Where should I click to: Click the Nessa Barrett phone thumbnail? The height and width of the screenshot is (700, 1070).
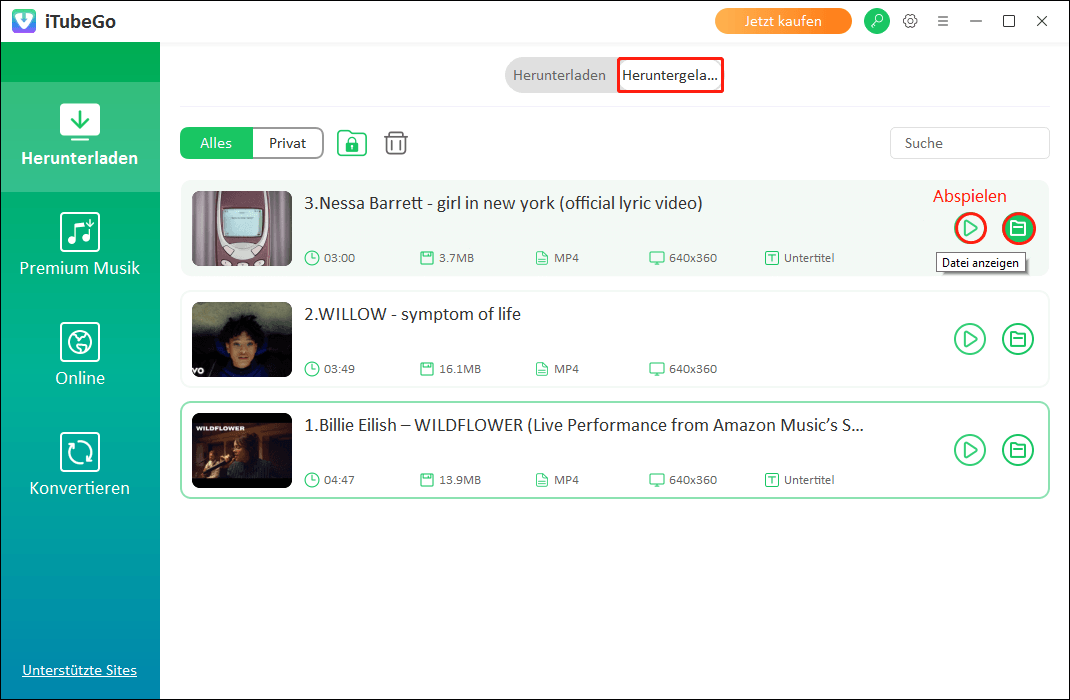(242, 229)
